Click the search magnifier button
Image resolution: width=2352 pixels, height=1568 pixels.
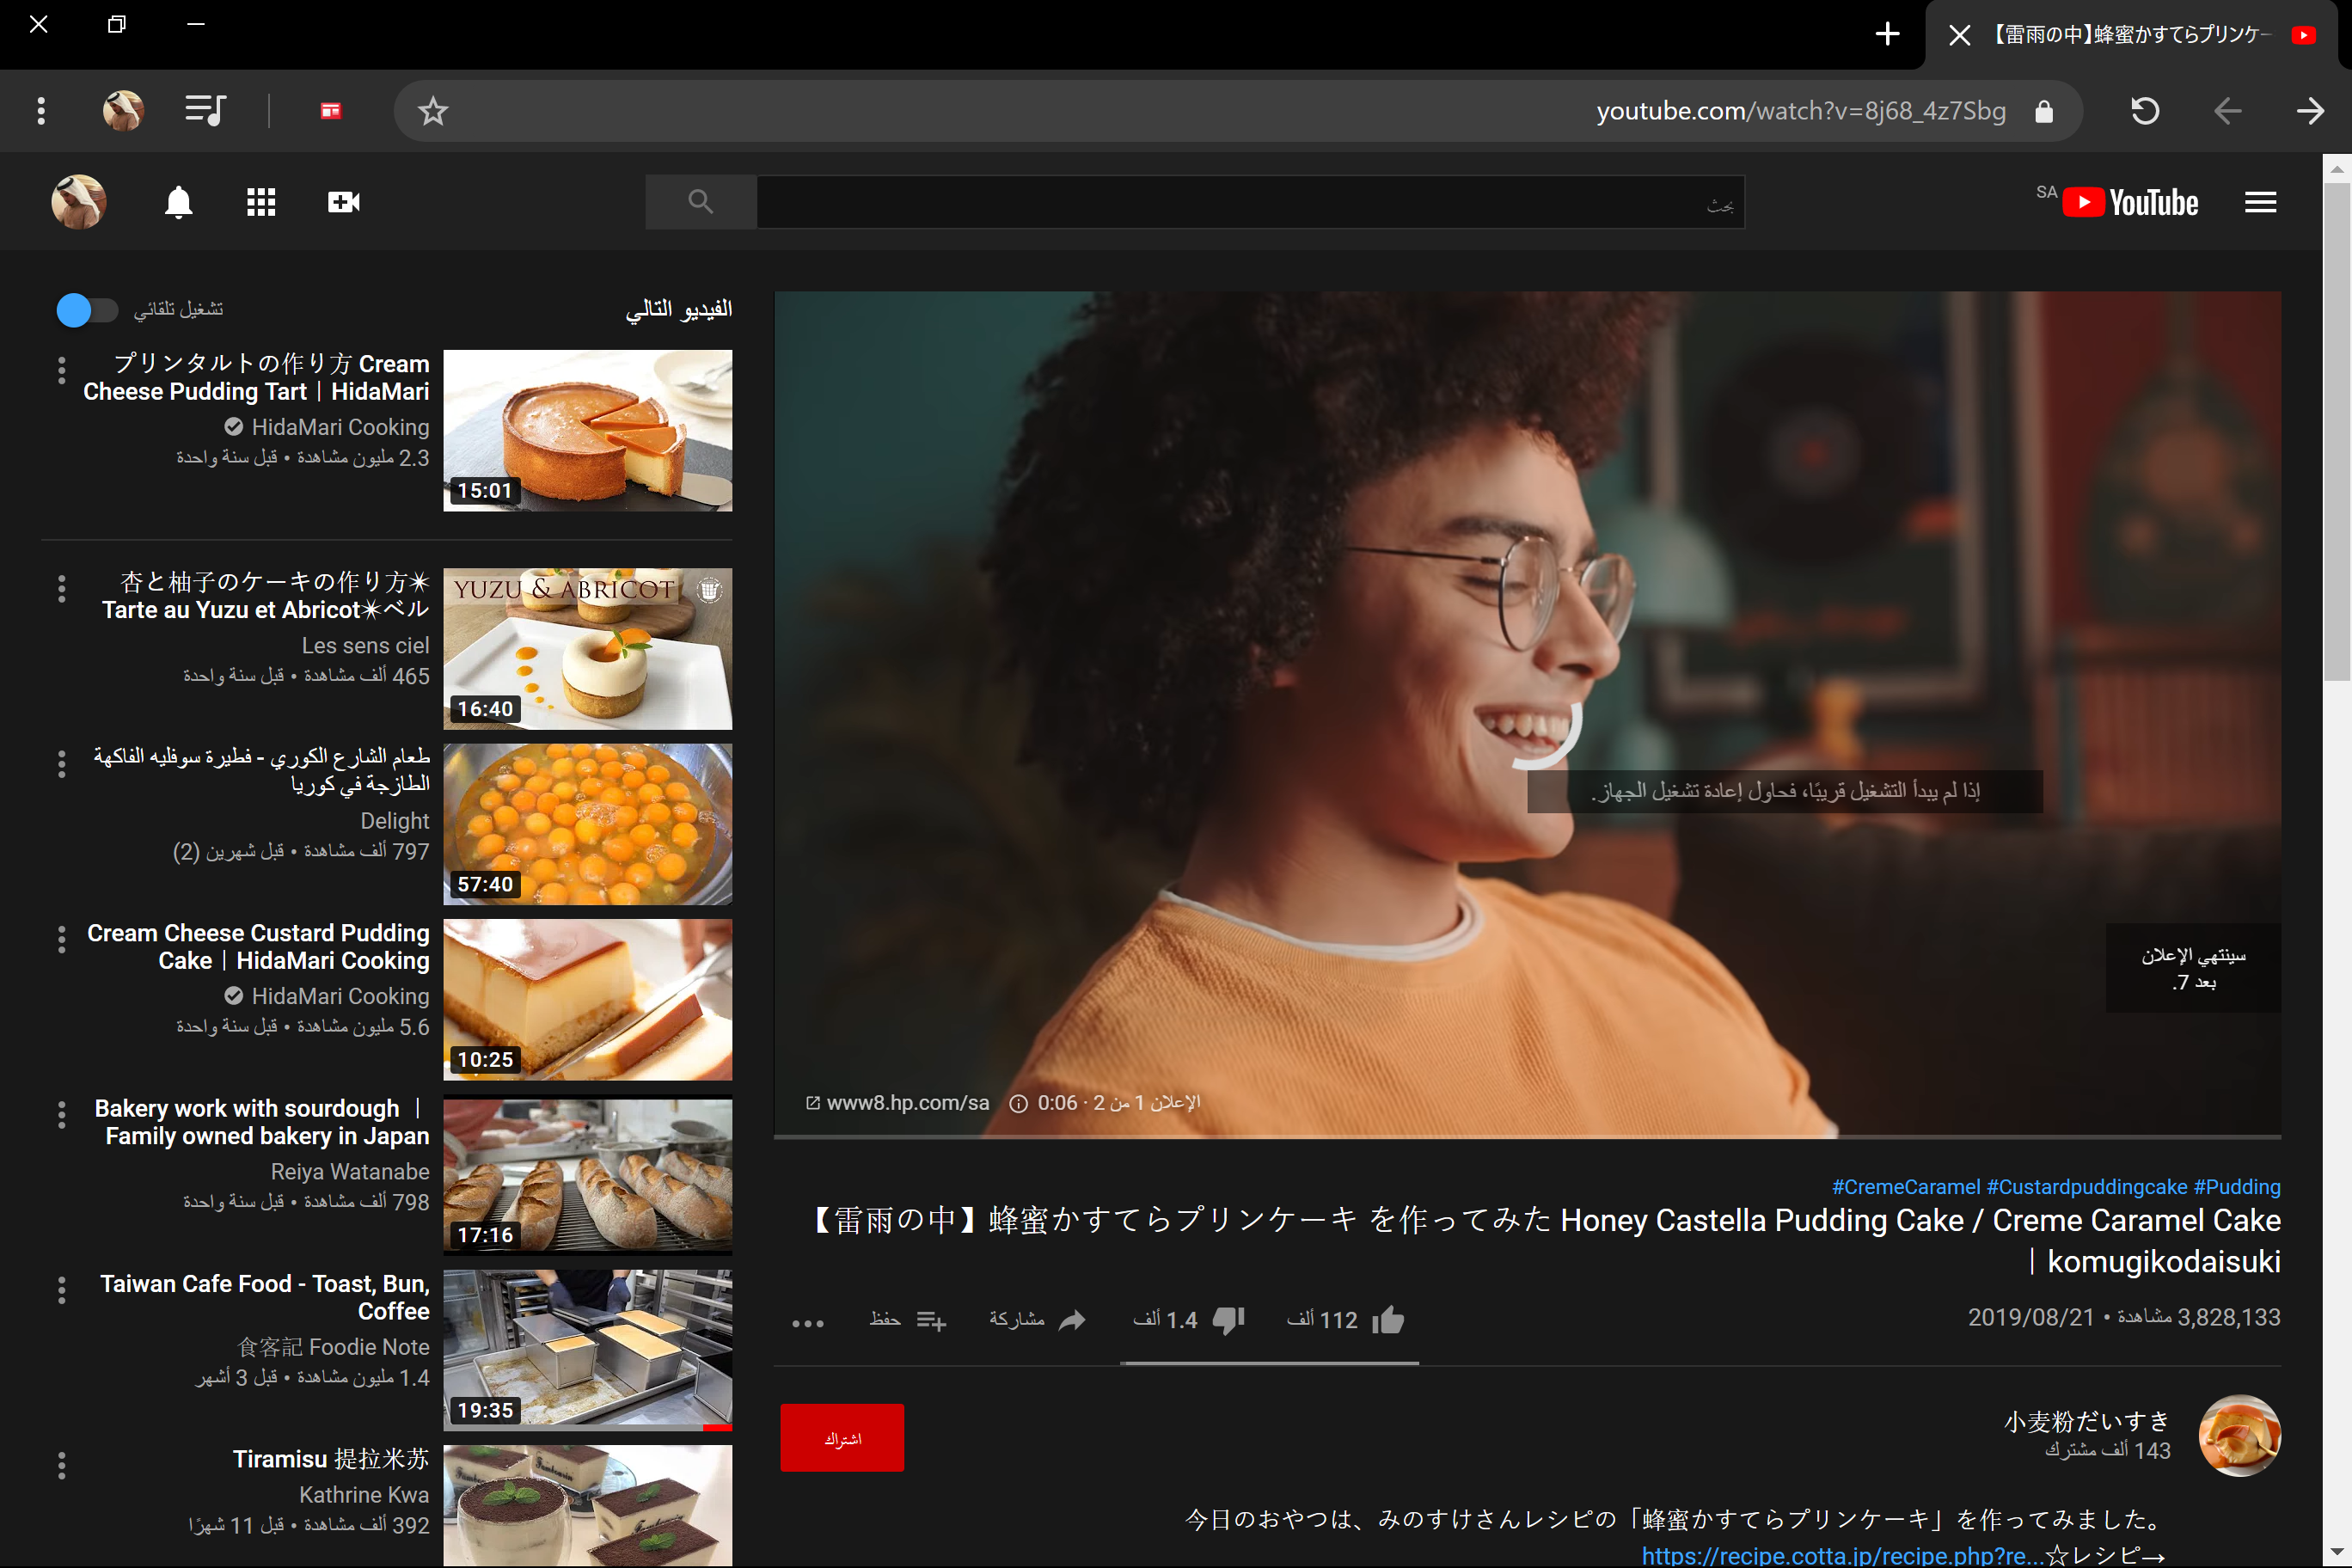pos(700,202)
